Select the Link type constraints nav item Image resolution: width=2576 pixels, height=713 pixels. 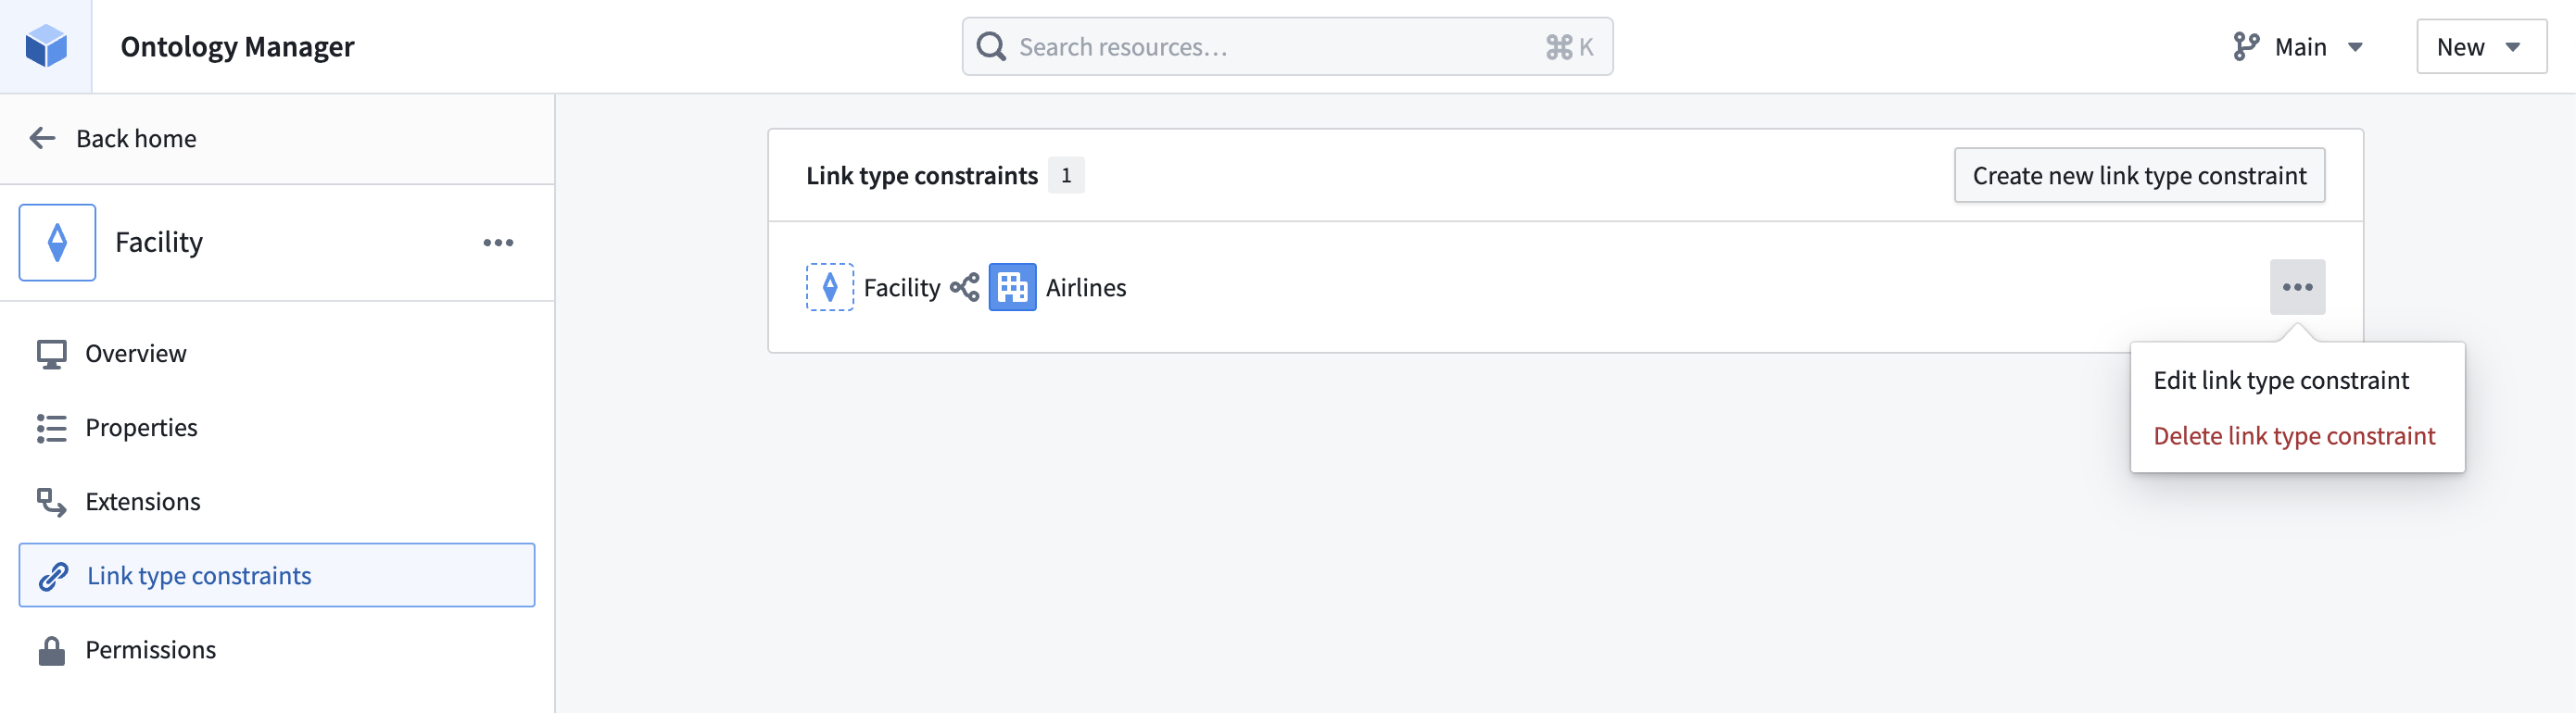coord(277,575)
